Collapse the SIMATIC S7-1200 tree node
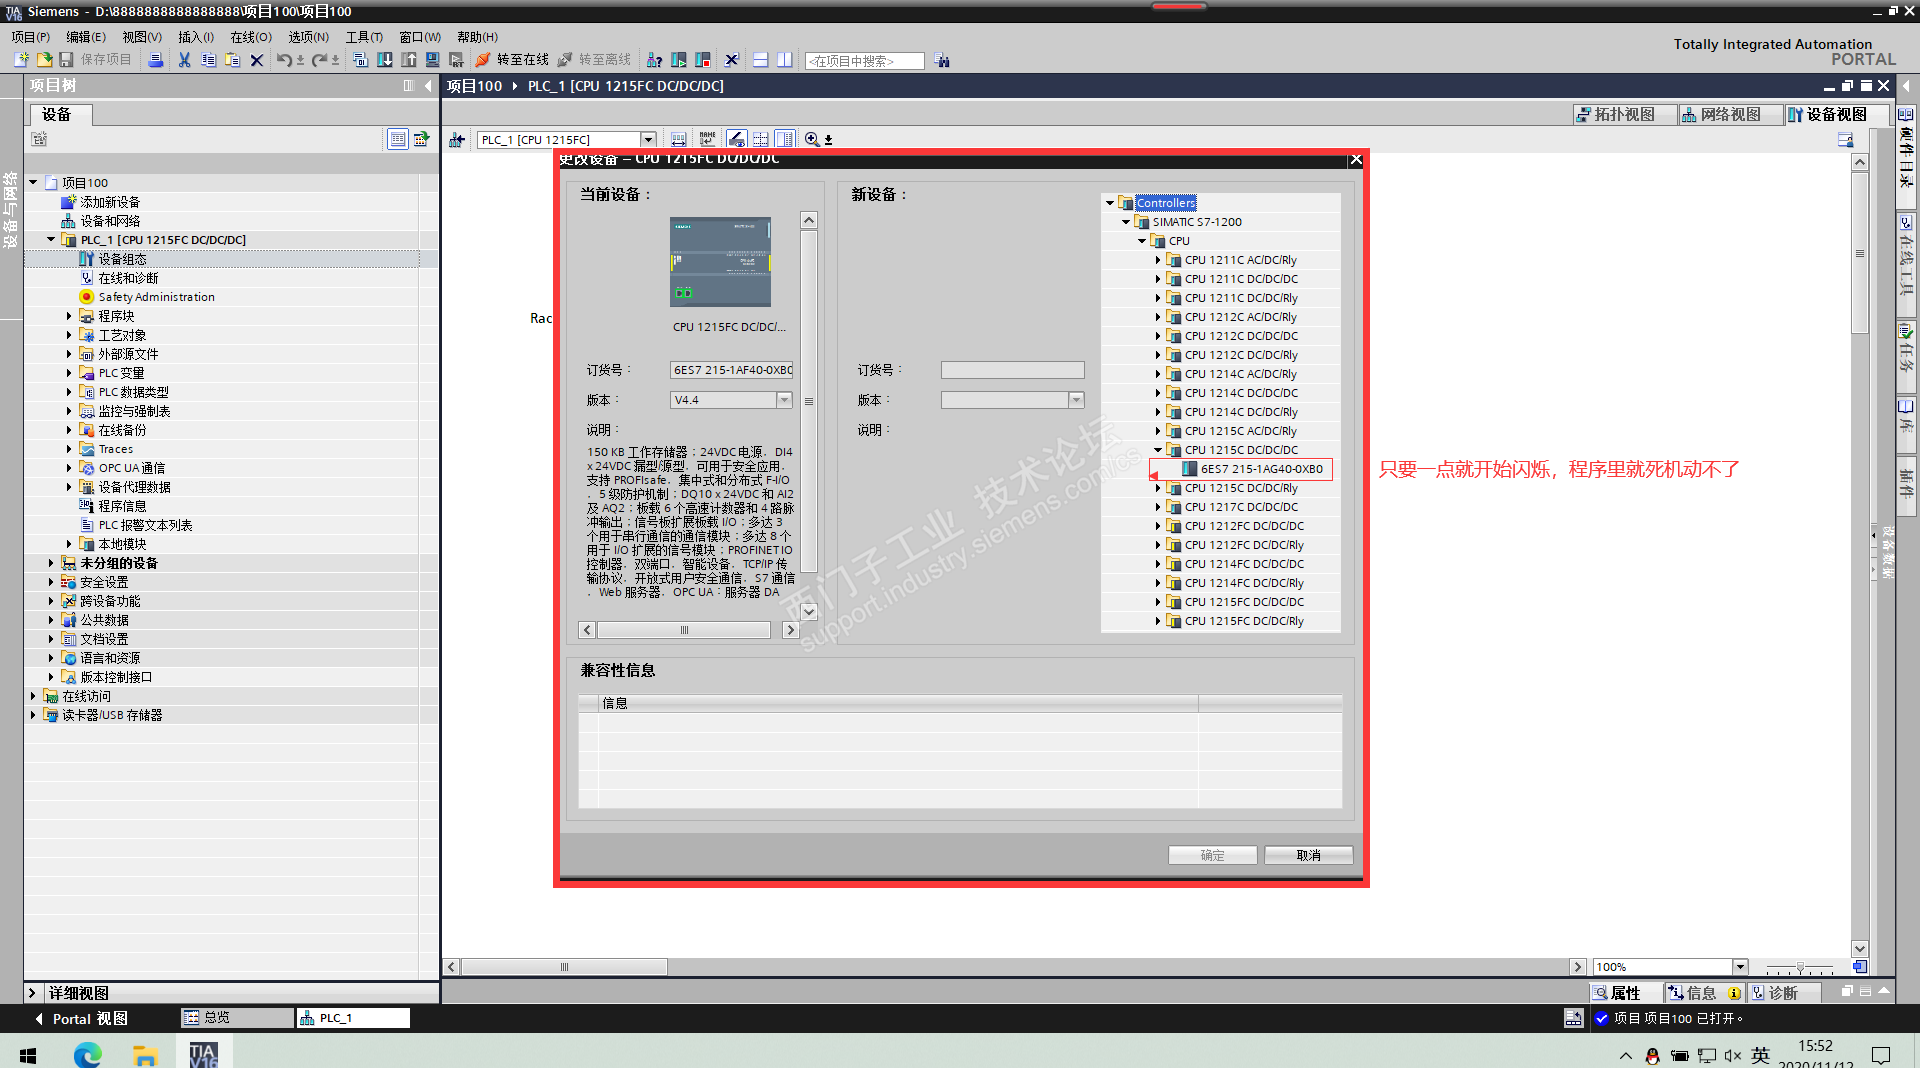This screenshot has height=1068, width=1920. coord(1127,222)
